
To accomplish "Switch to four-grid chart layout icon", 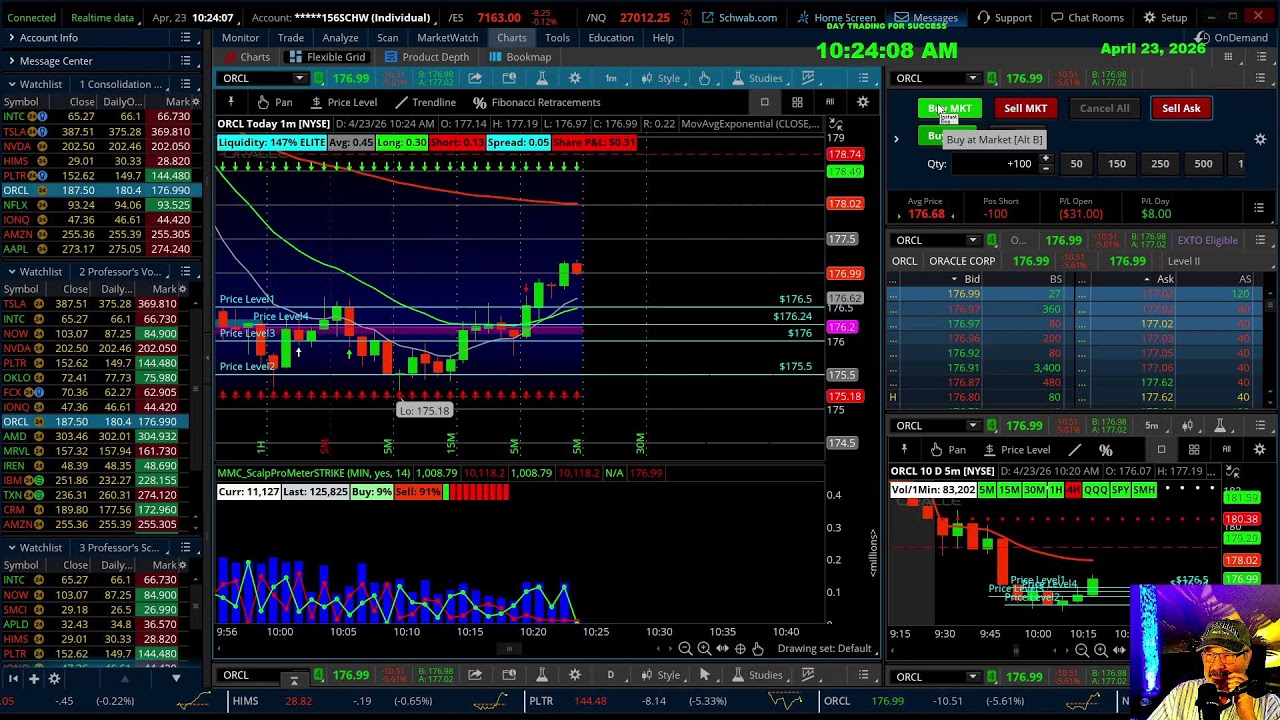I will 797,102.
